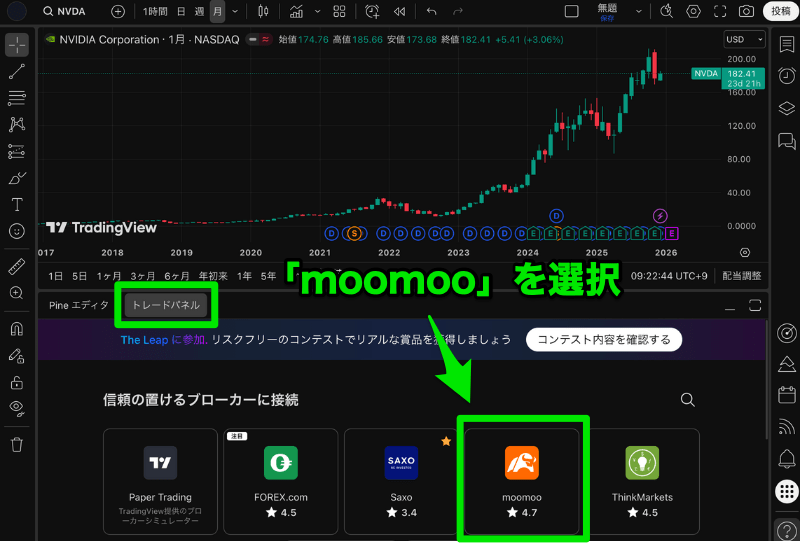Activate the zoom in tool

[17, 293]
